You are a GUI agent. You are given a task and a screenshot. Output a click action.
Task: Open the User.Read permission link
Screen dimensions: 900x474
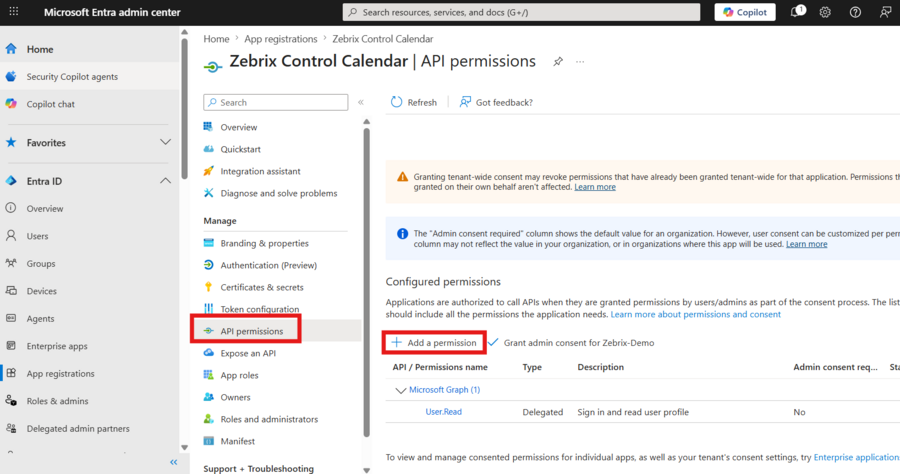coord(443,412)
